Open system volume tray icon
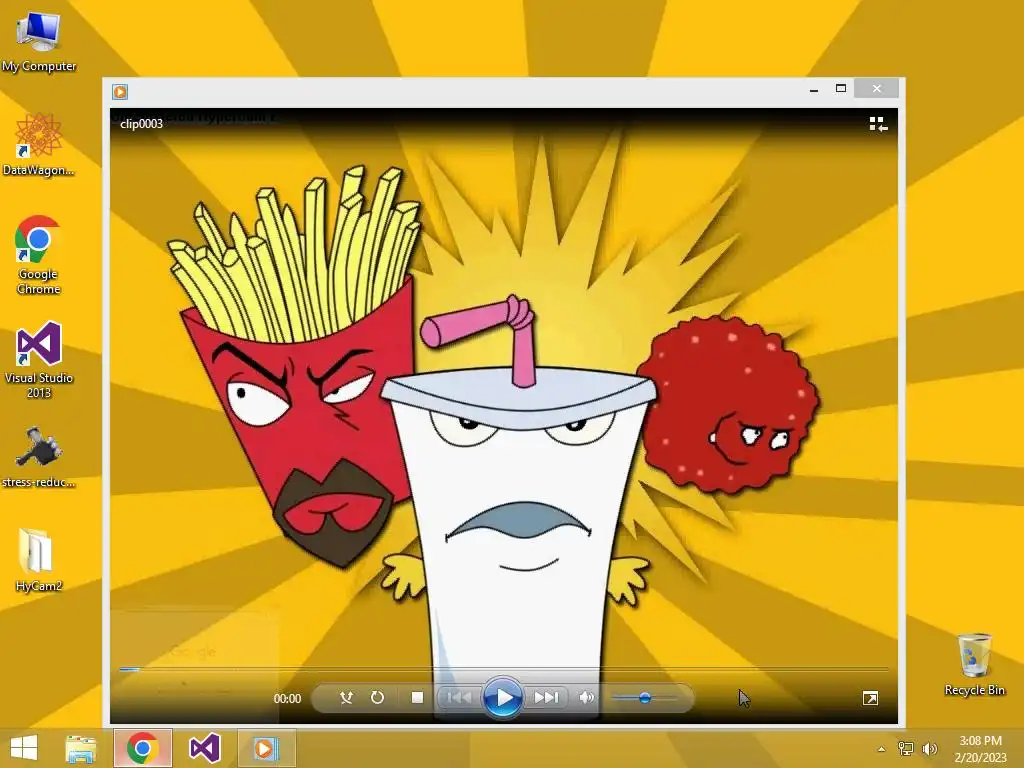This screenshot has height=768, width=1024. (929, 748)
